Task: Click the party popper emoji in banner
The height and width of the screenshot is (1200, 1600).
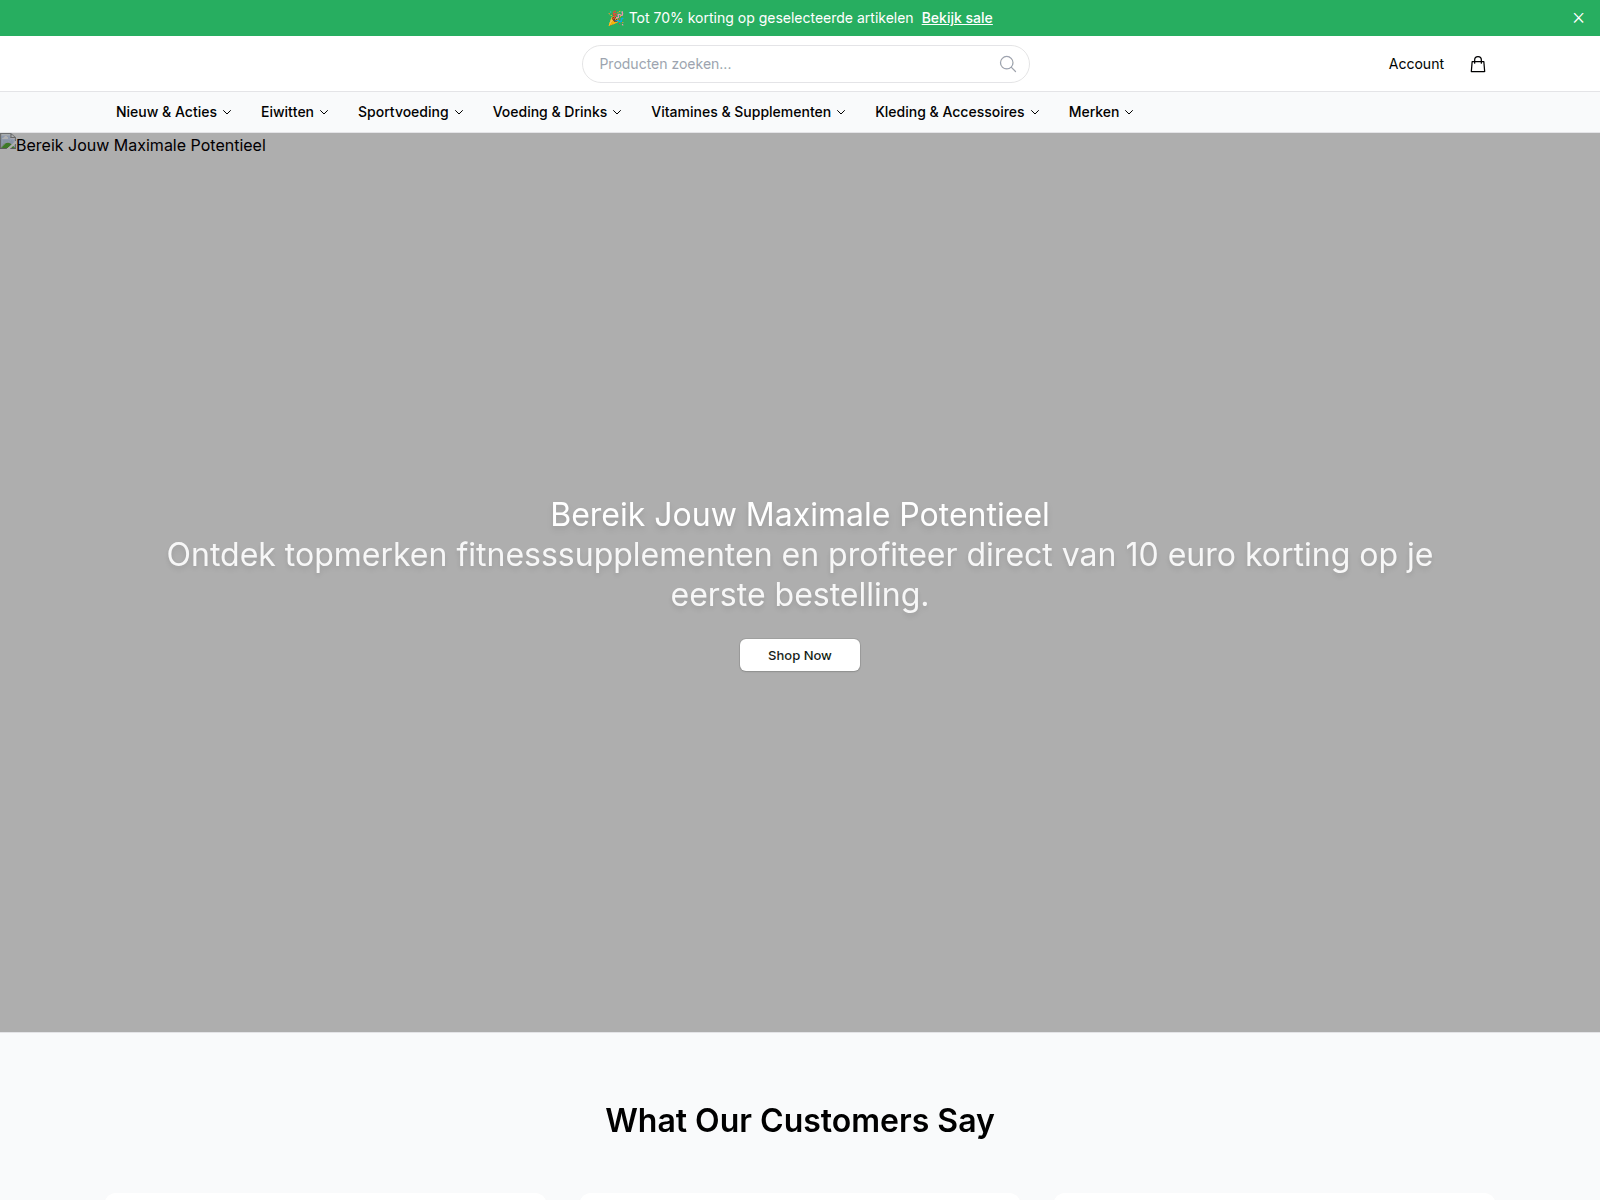Action: click(x=616, y=18)
